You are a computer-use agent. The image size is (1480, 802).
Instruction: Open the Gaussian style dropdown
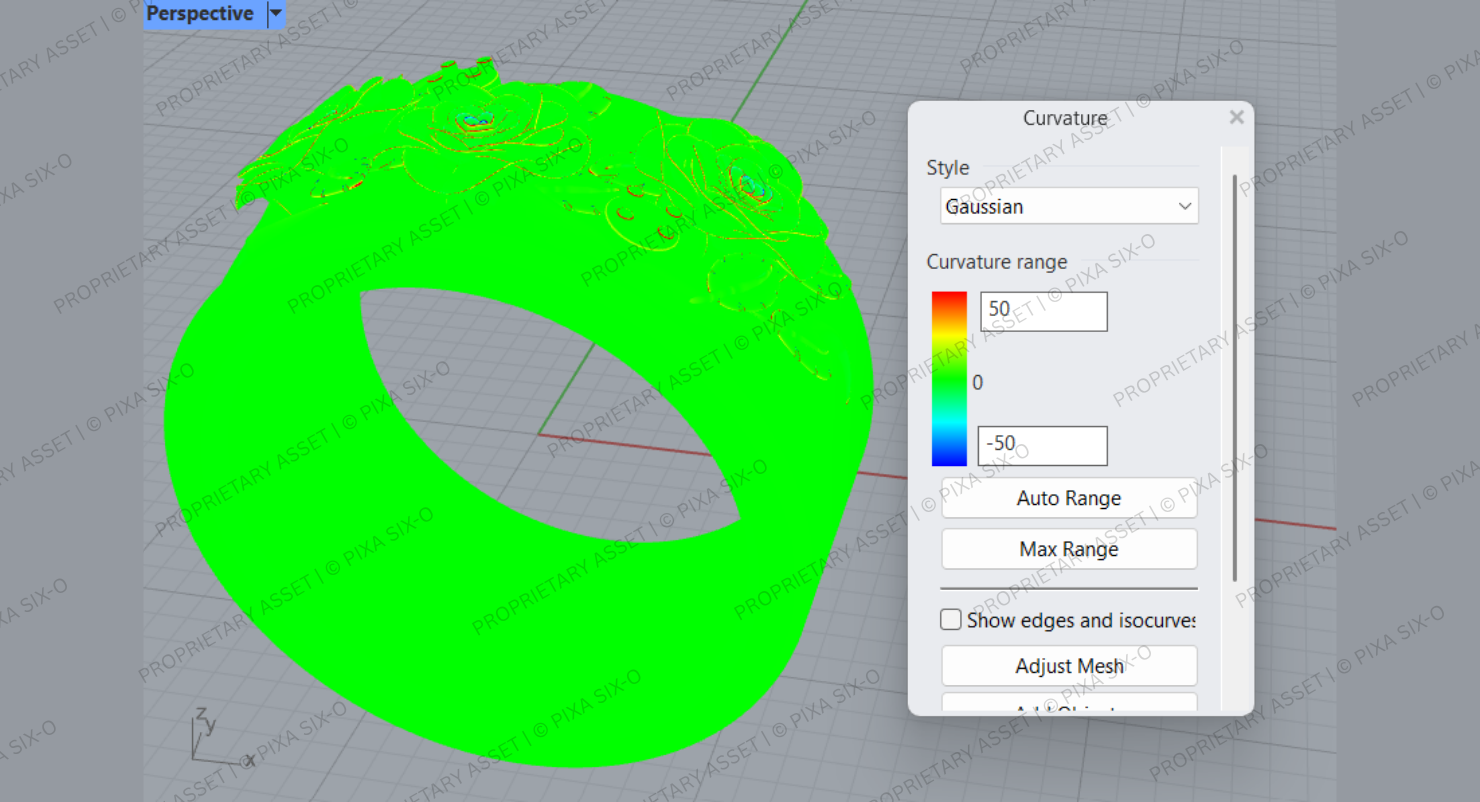point(1069,206)
